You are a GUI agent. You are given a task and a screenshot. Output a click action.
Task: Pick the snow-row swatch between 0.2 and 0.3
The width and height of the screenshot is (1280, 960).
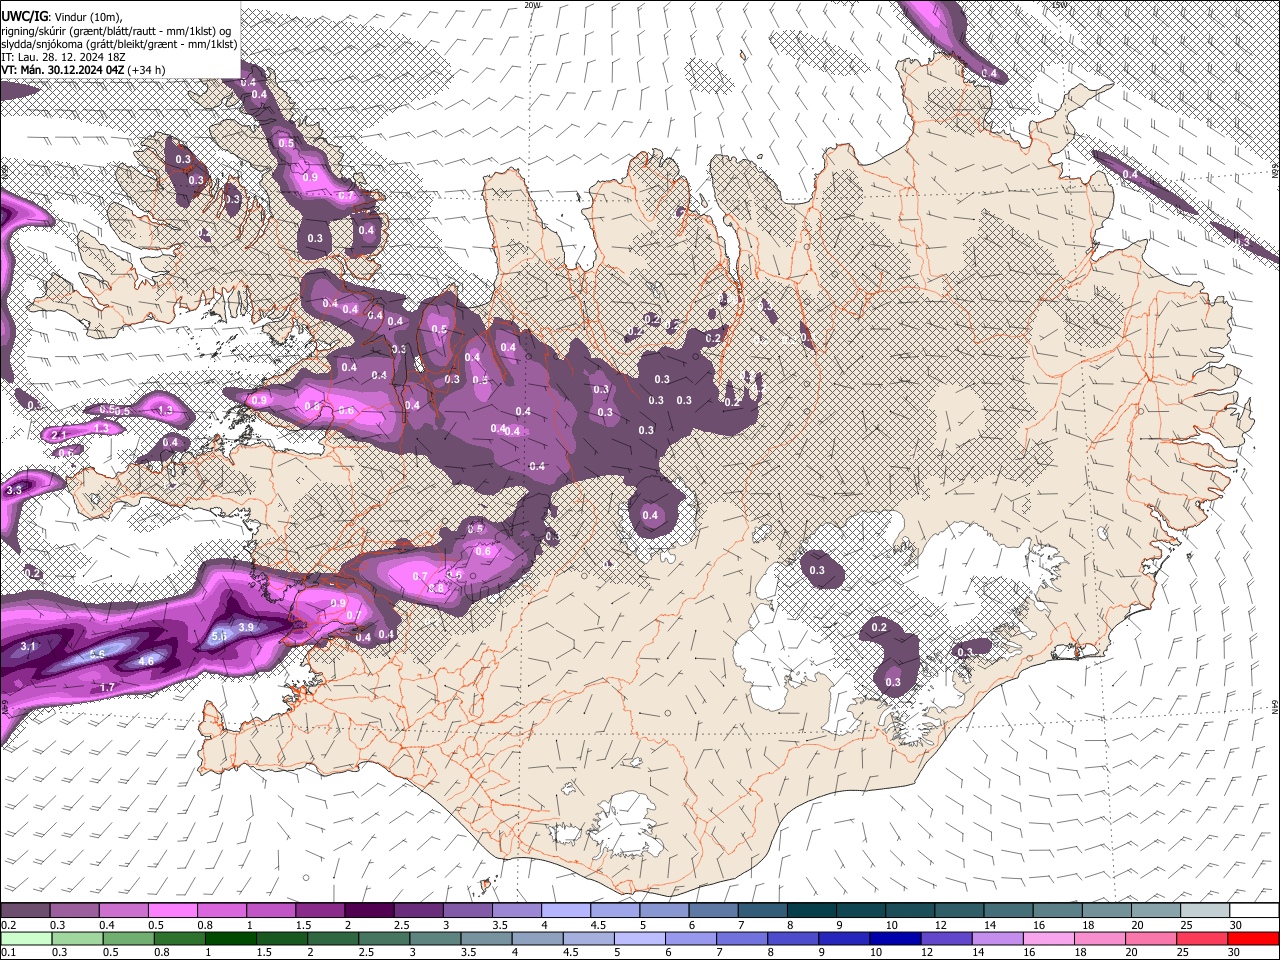pos(25,911)
